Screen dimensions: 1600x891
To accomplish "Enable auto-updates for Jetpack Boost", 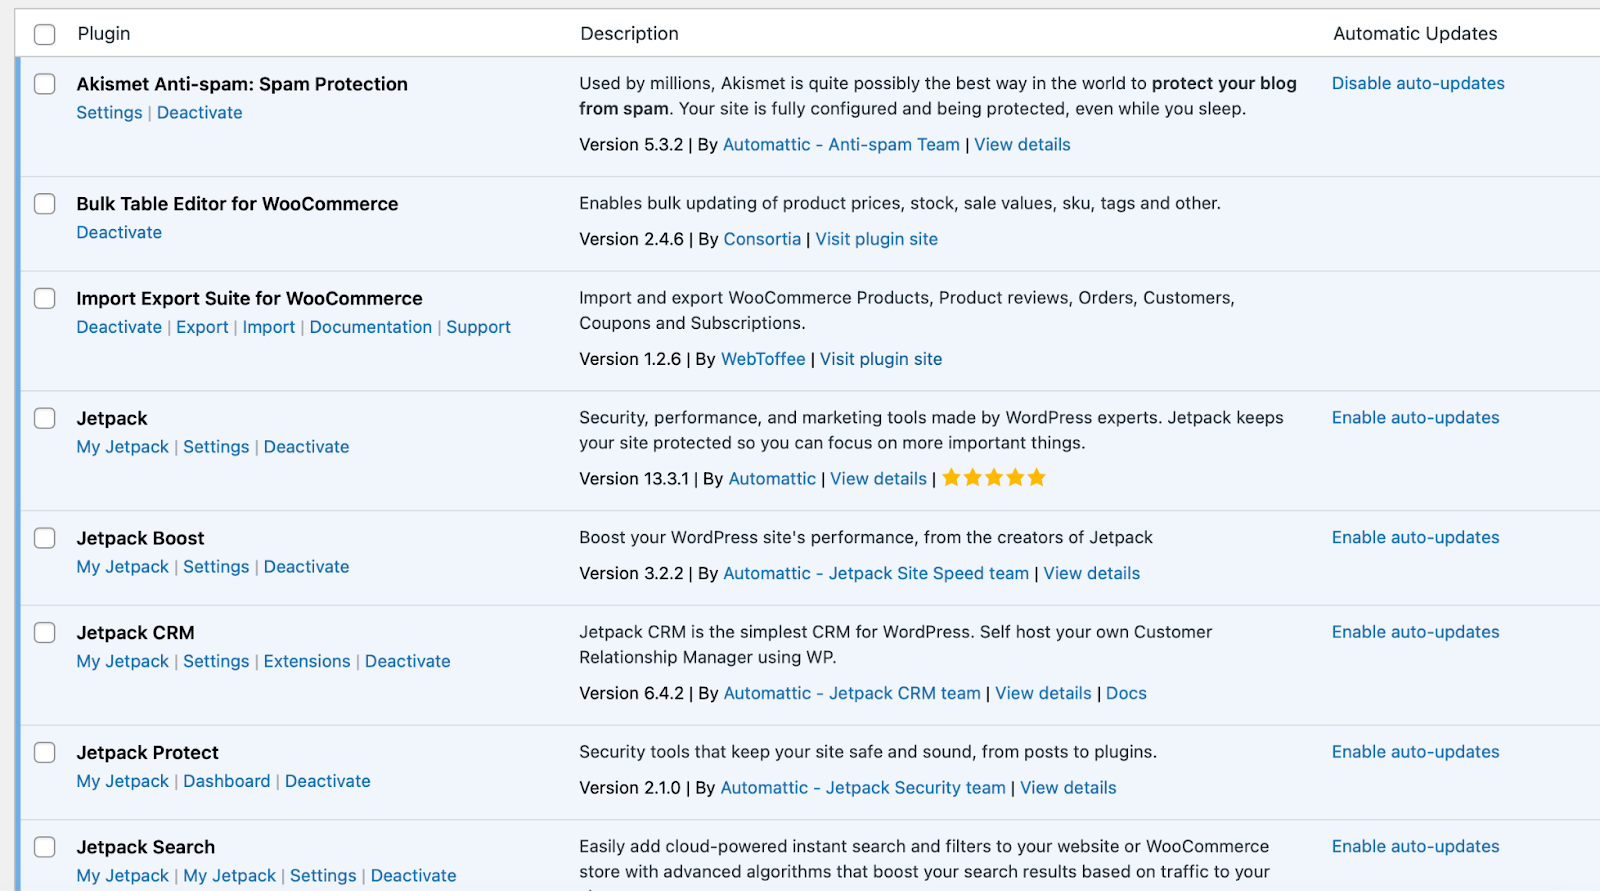I will tap(1416, 538).
